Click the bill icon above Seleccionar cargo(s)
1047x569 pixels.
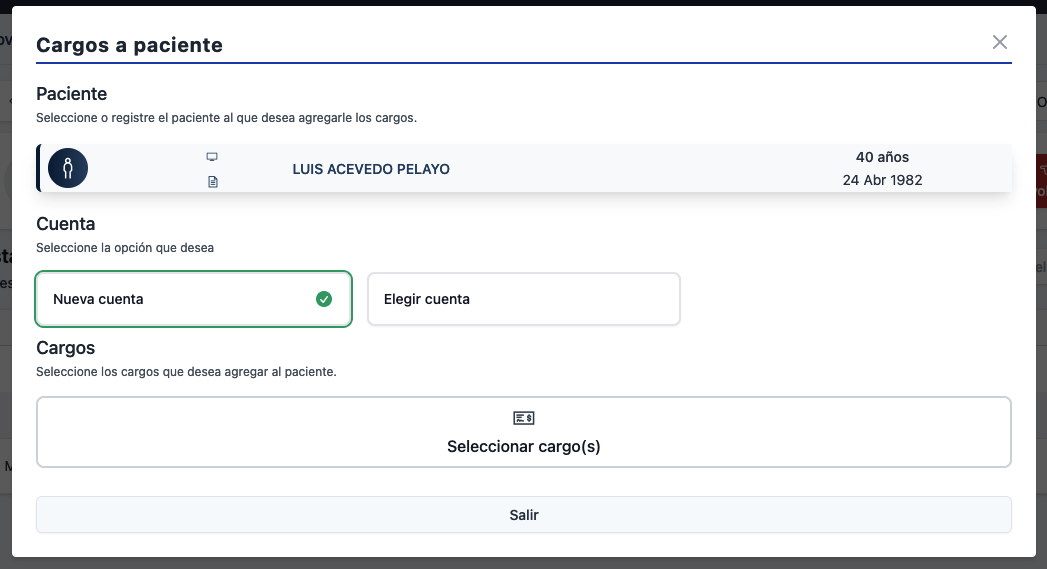tap(524, 418)
